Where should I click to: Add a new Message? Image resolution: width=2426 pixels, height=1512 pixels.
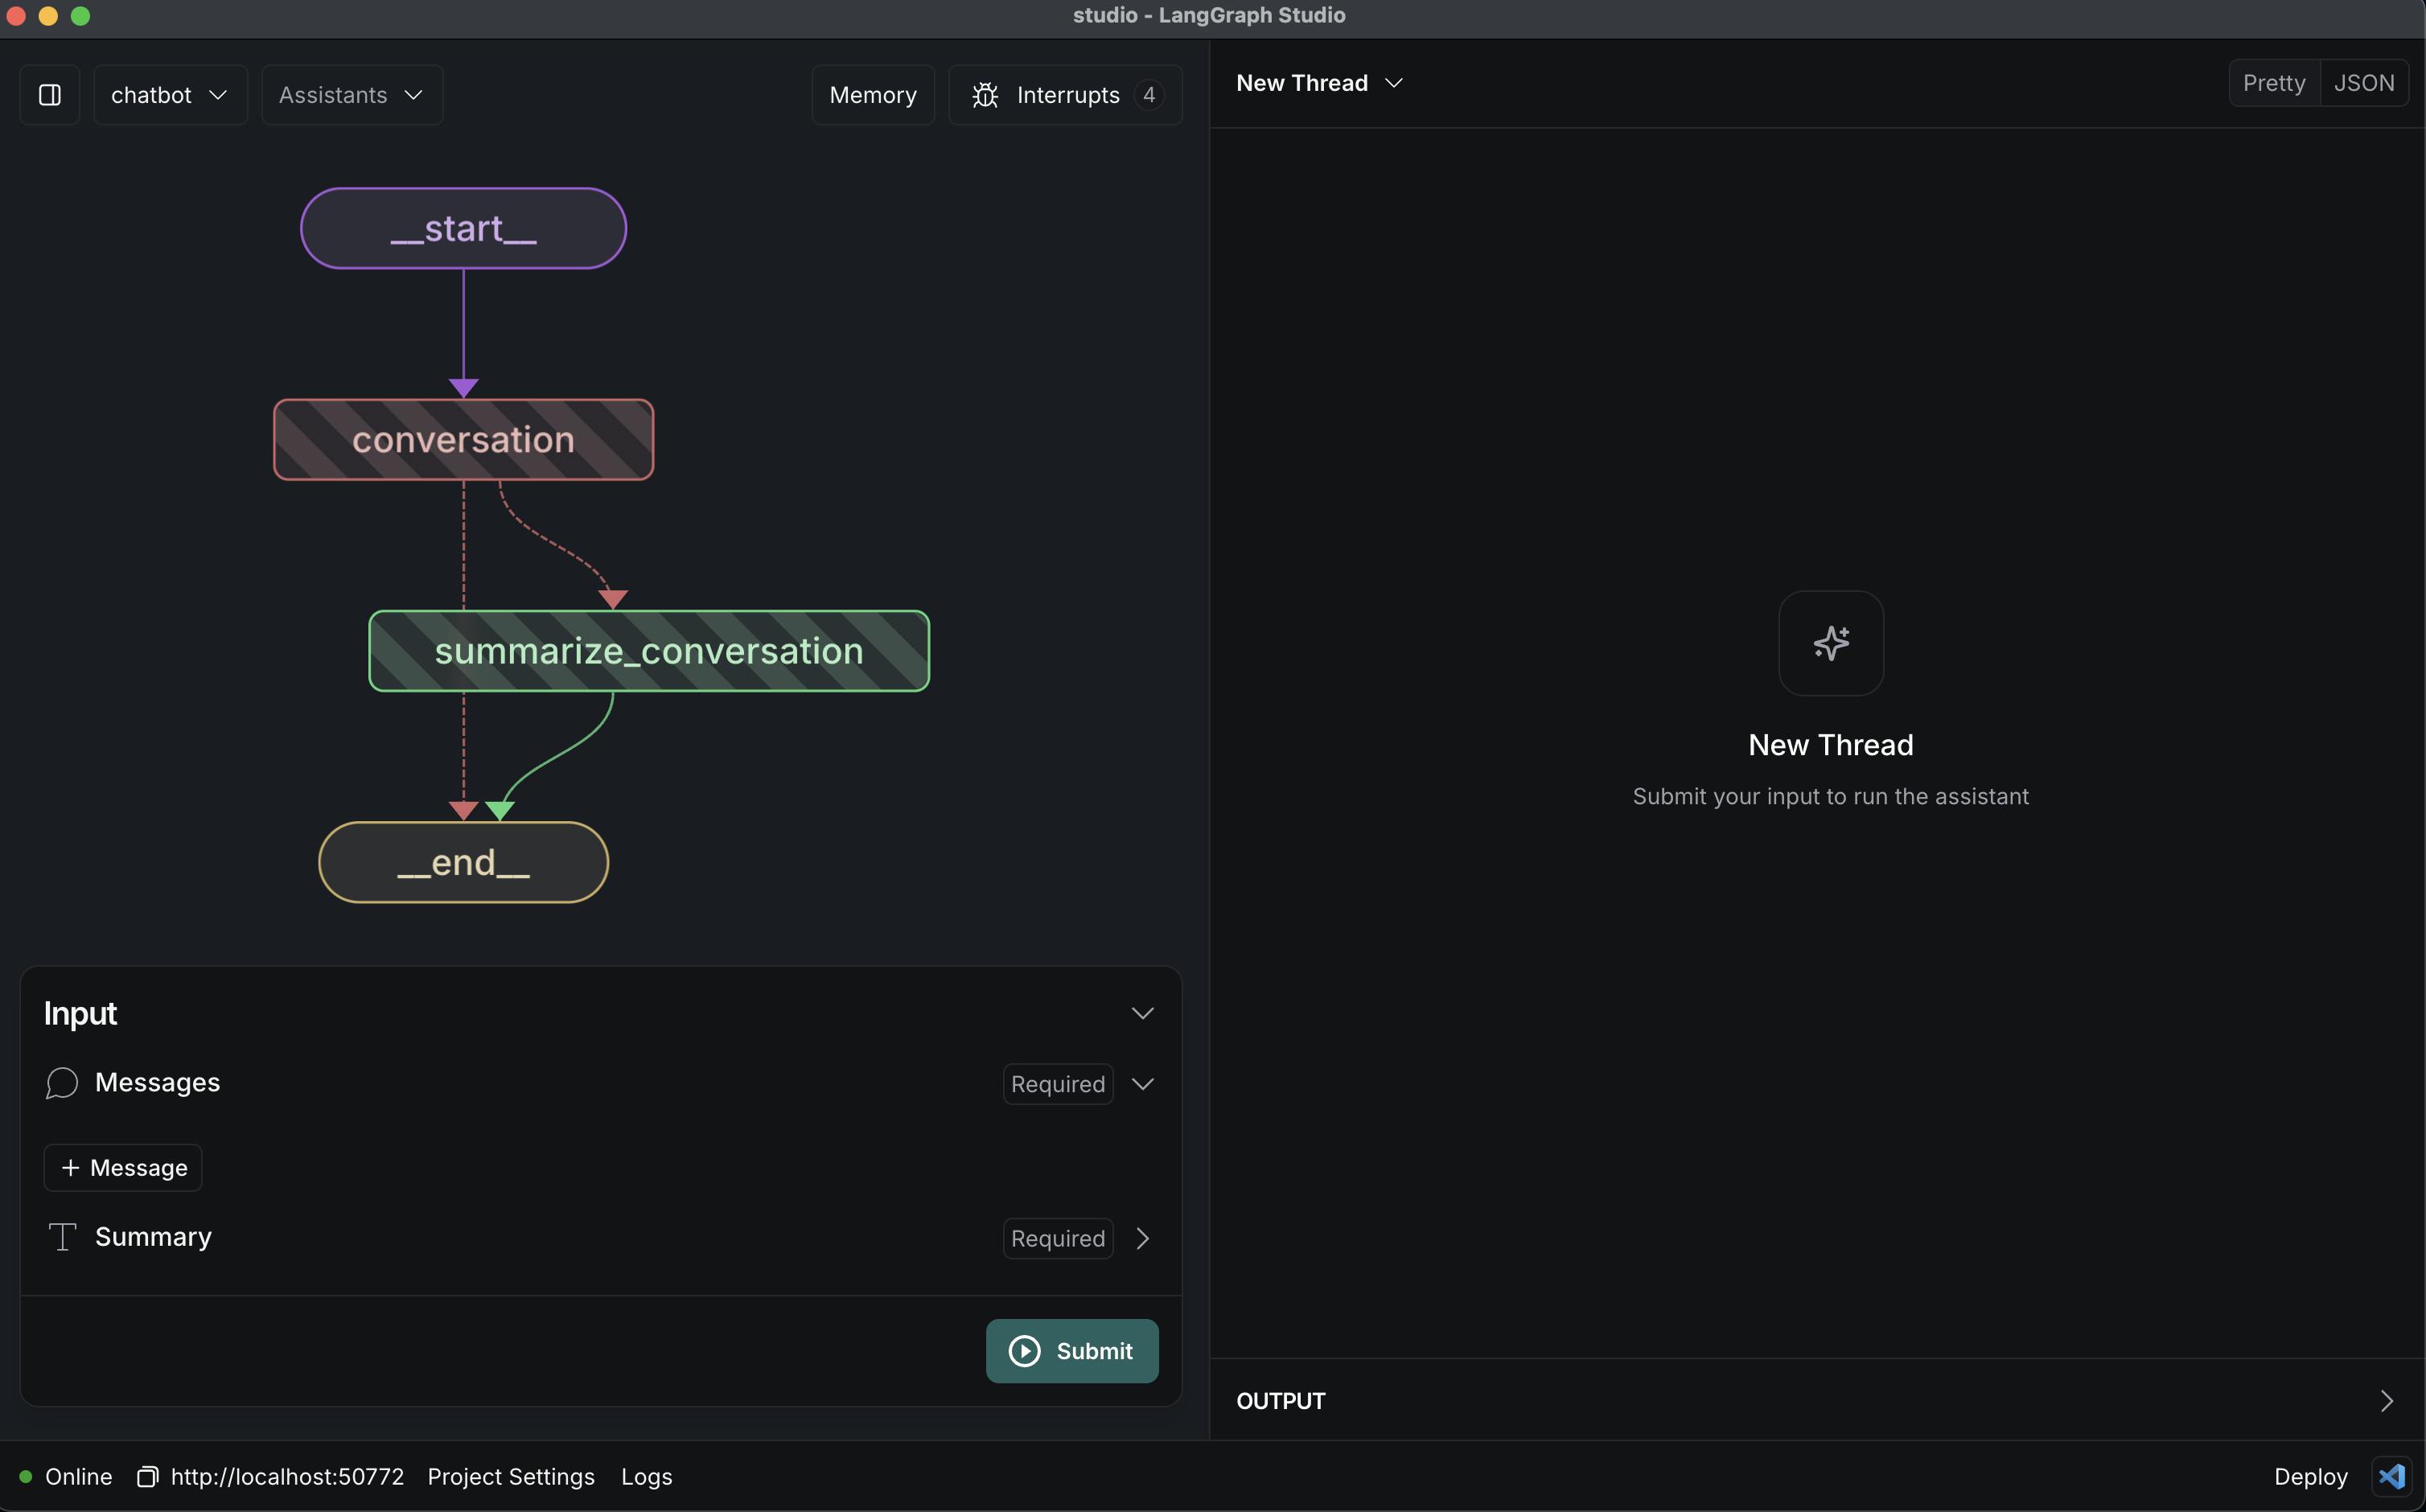click(123, 1168)
